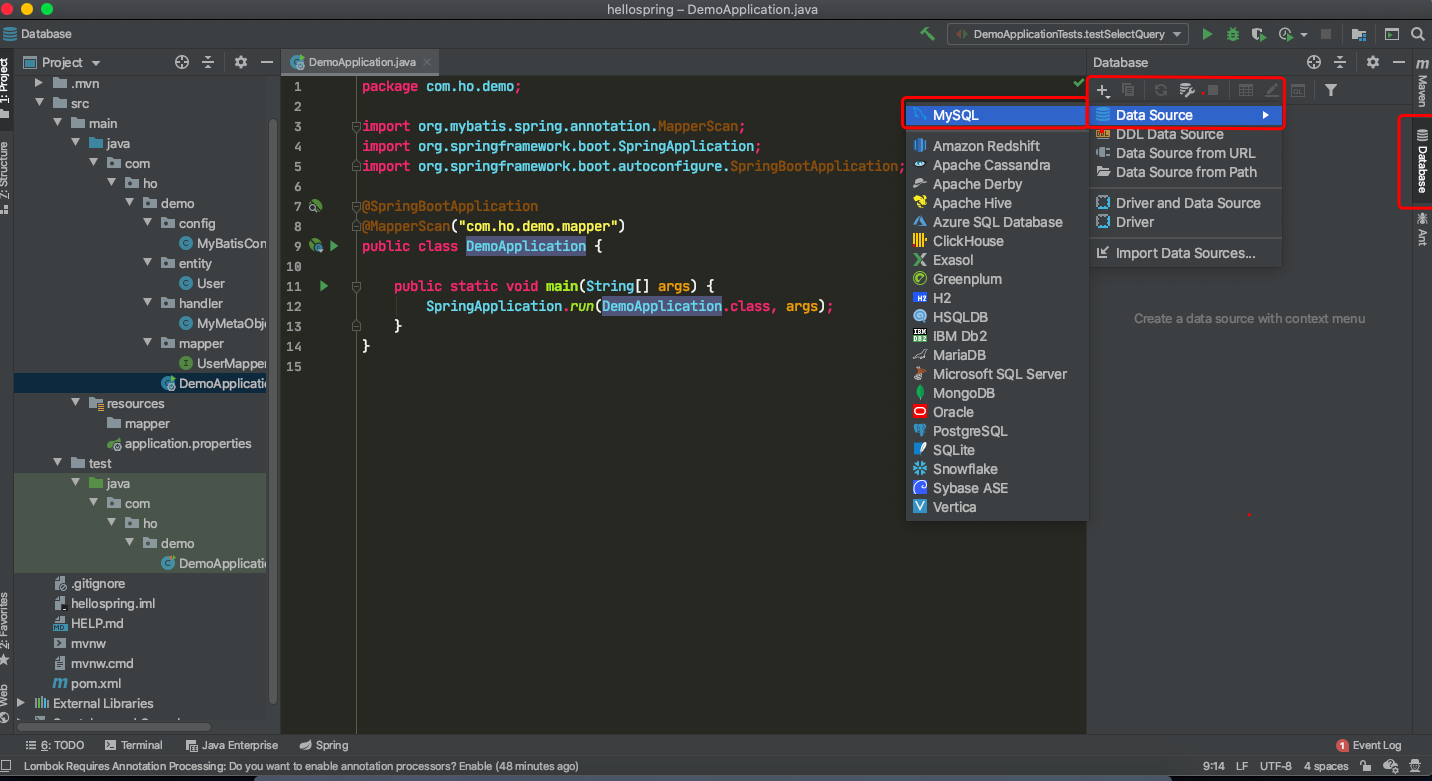Click the Spring bean gutter icon on line 7
This screenshot has height=781, width=1432.
tap(315, 206)
